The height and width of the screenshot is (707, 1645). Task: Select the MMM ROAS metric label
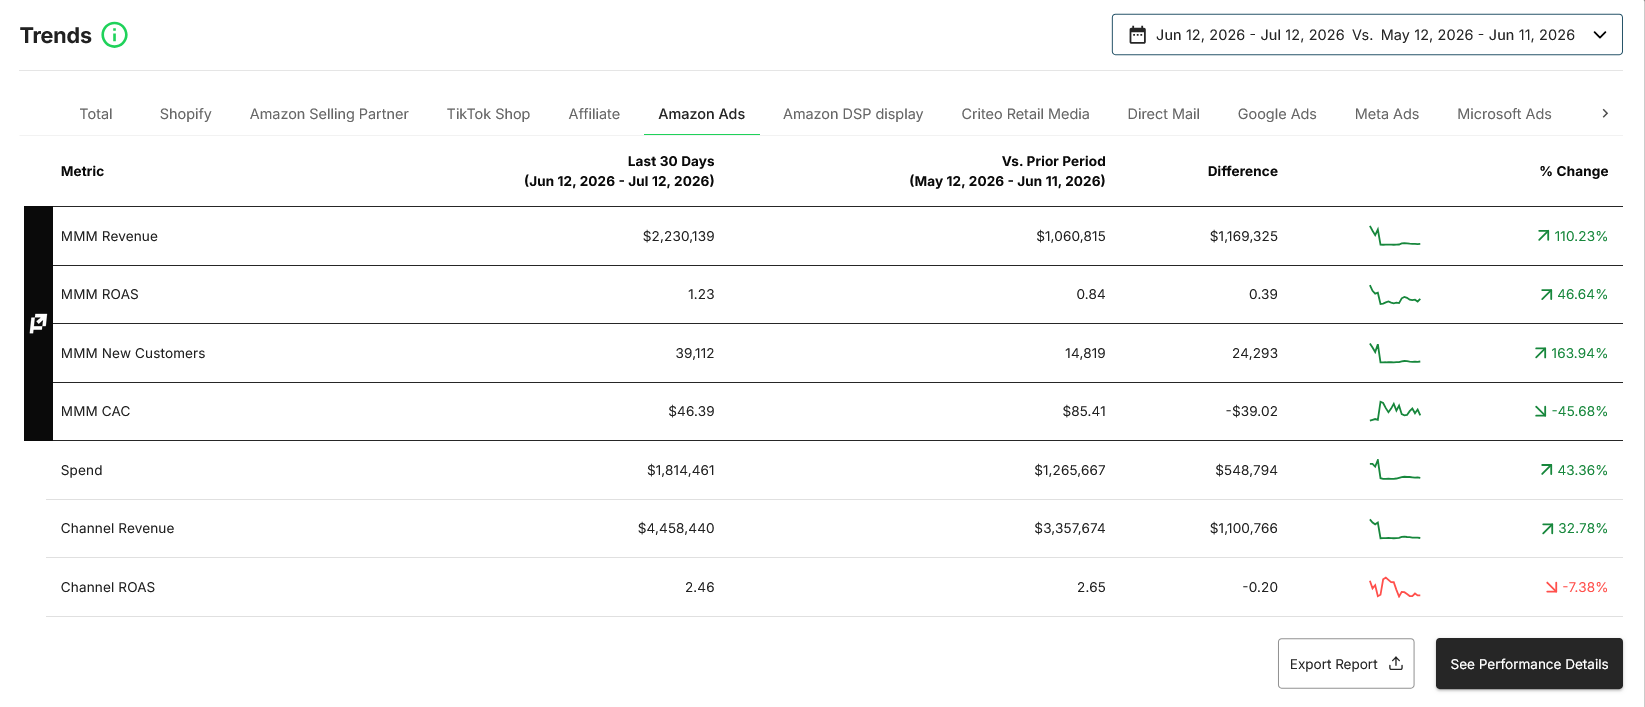click(x=100, y=294)
